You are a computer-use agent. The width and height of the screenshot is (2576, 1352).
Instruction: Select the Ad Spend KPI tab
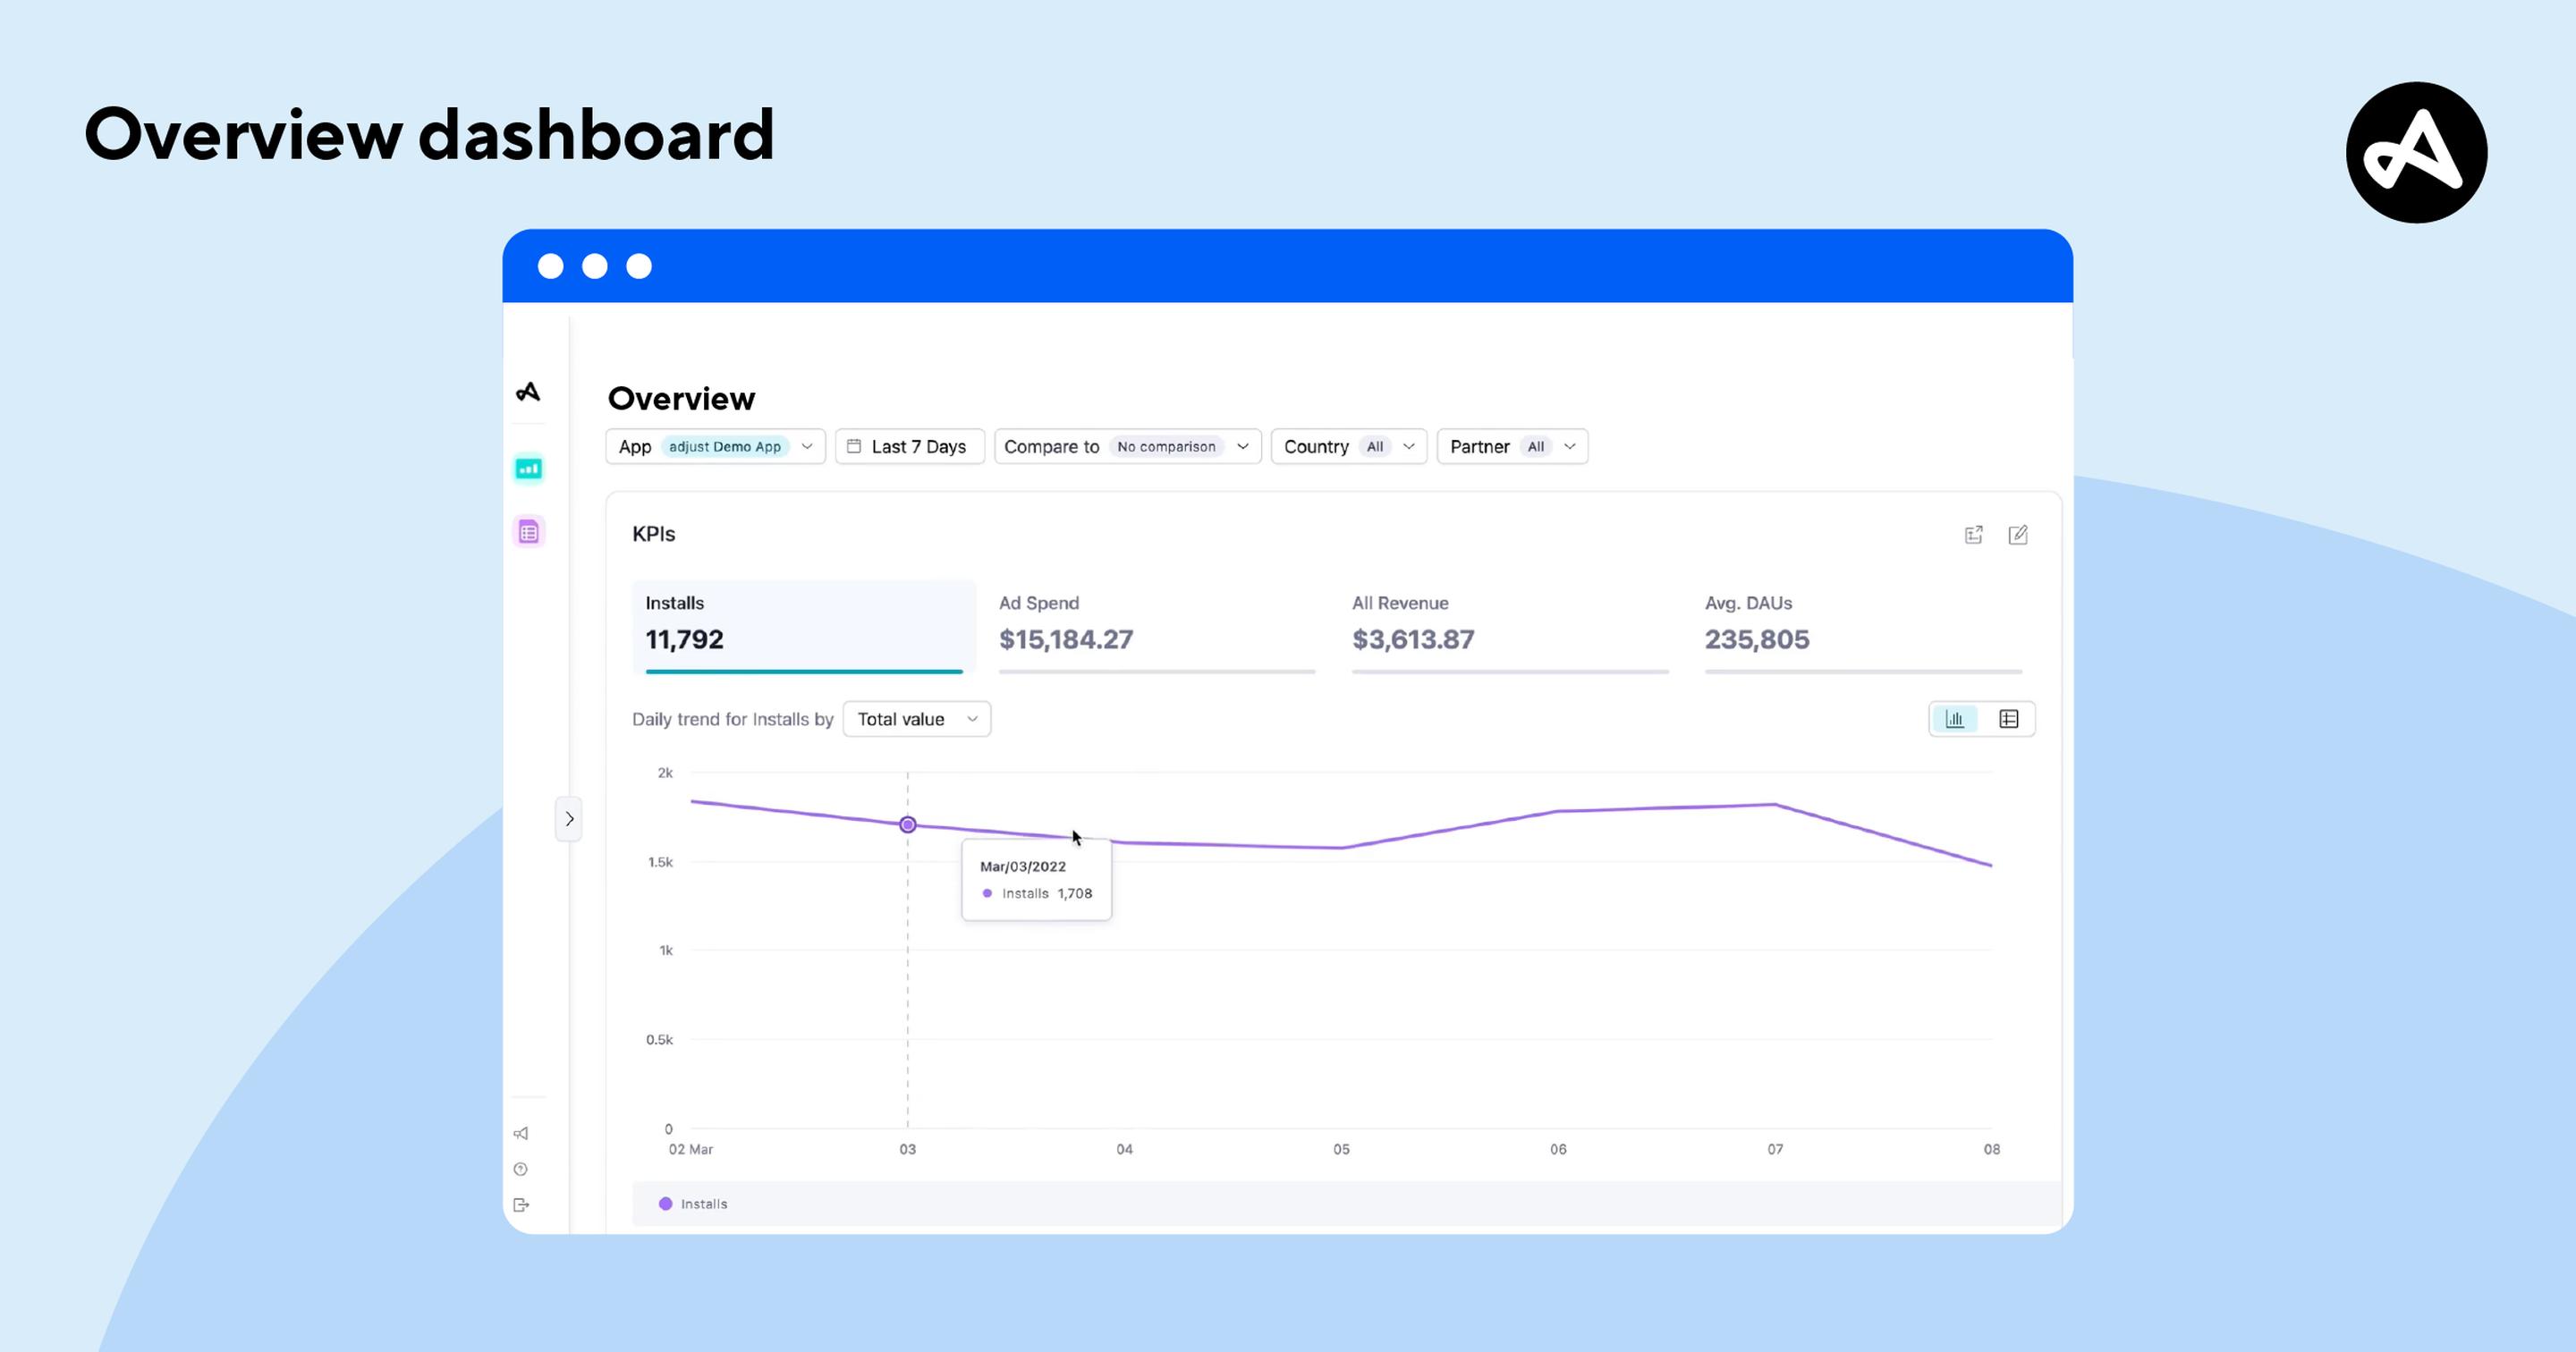click(1157, 627)
